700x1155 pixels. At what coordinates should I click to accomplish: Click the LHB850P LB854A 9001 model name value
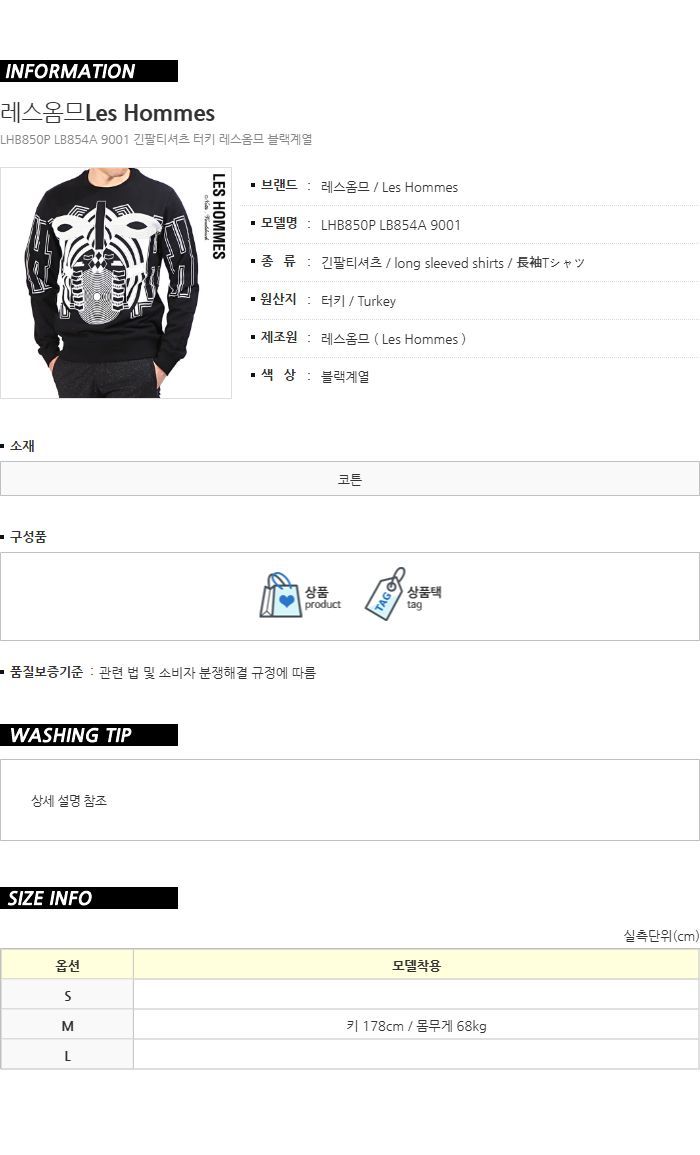click(391, 225)
